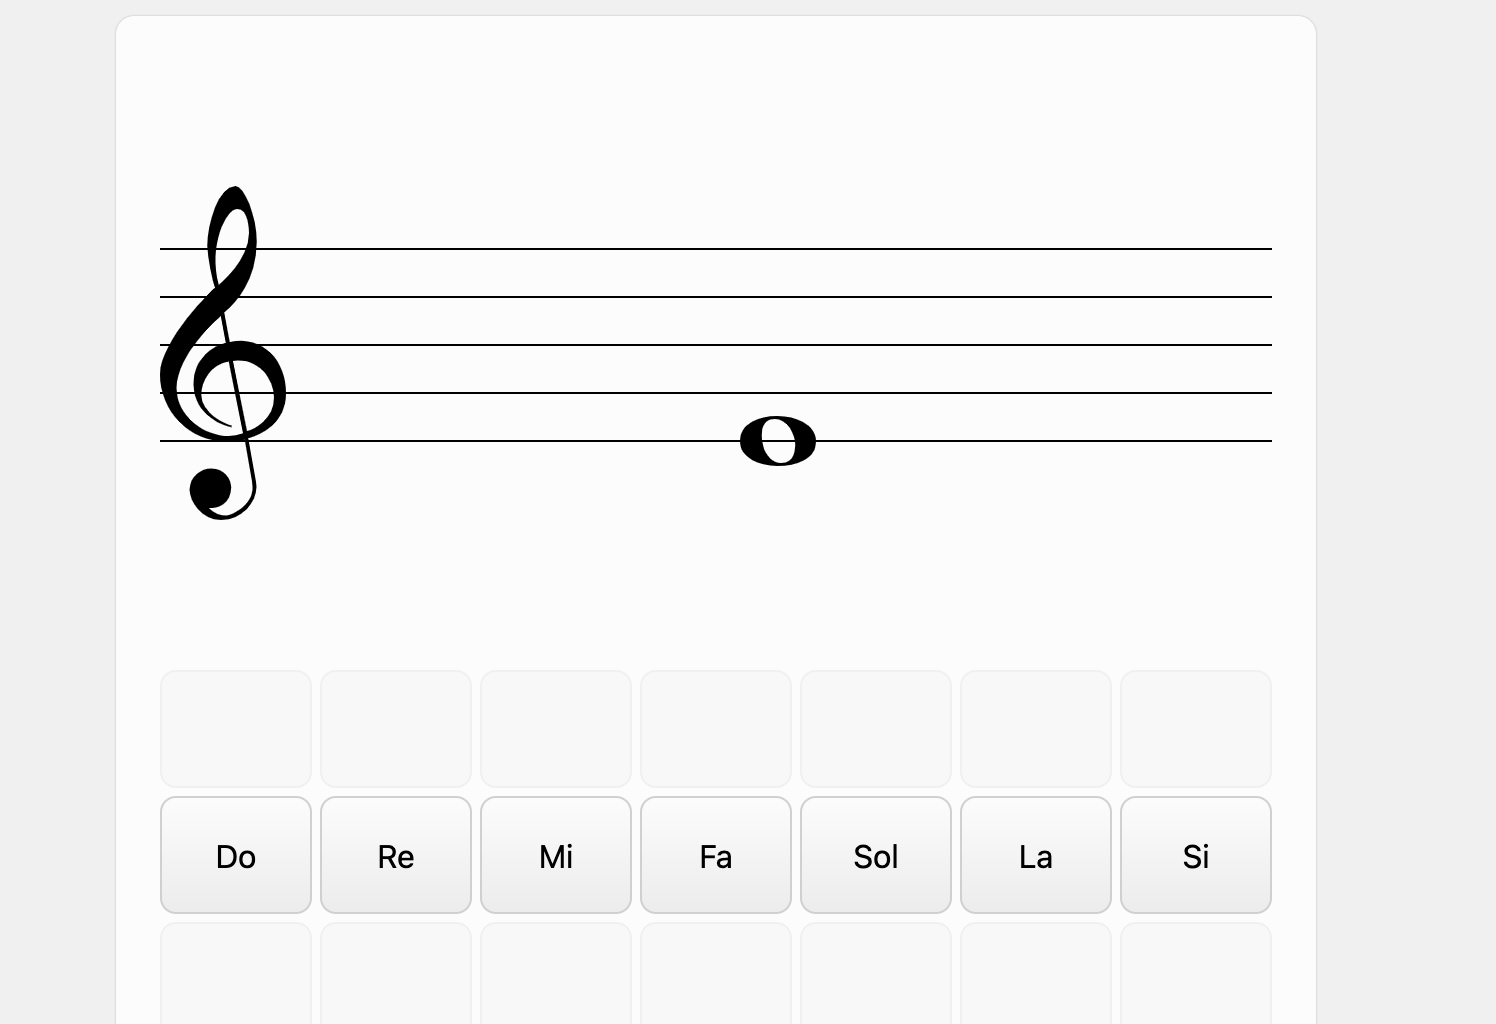Click the blank key directly above Do

click(x=236, y=729)
